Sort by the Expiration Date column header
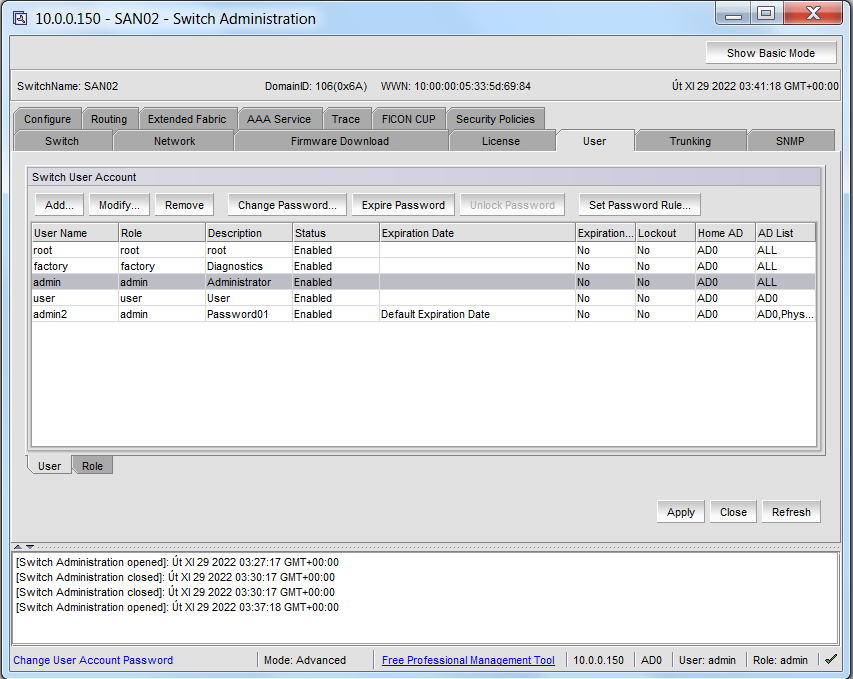Viewport: 853px width, 679px height. [x=477, y=233]
